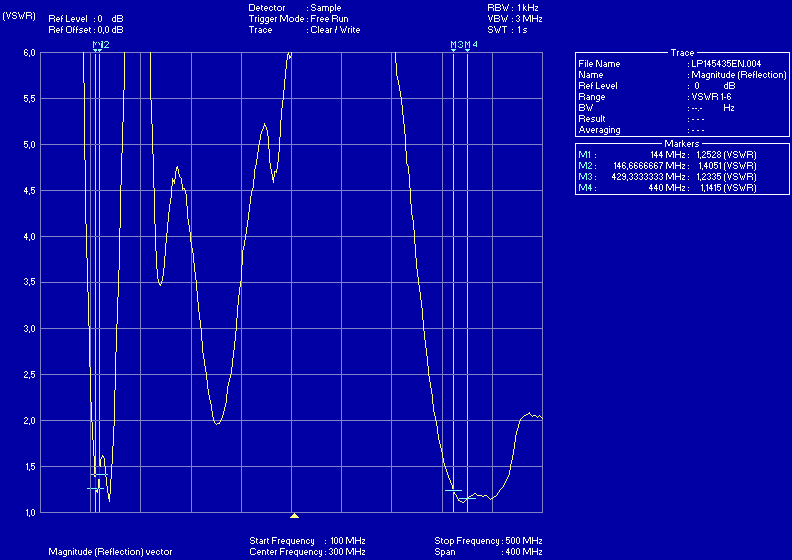
Task: Click the Start Frequency 100 MHz text
Action: coord(307,541)
